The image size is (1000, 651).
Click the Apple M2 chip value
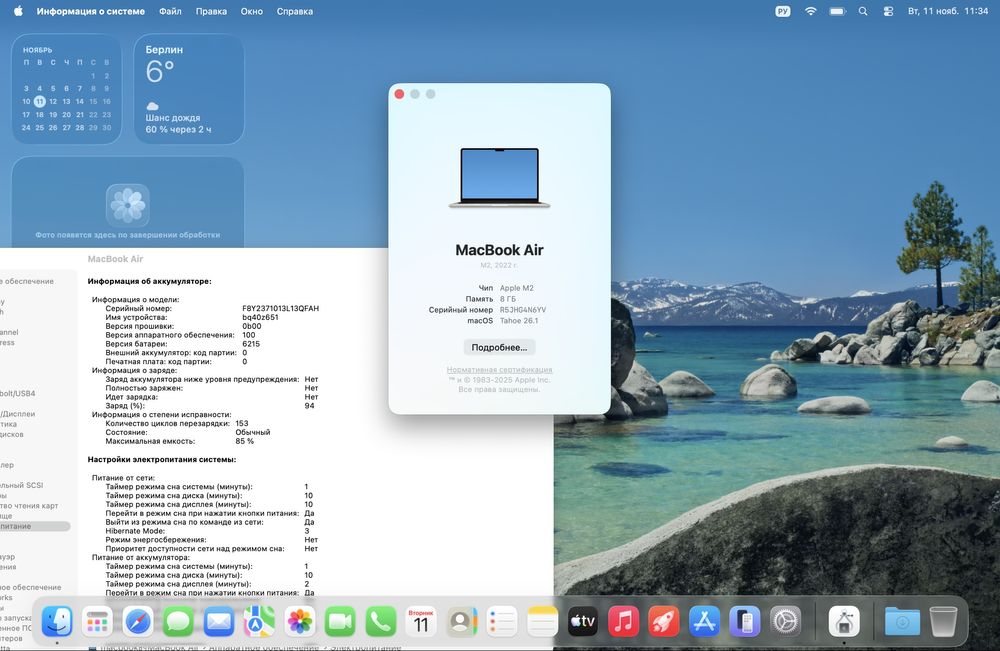(x=517, y=288)
